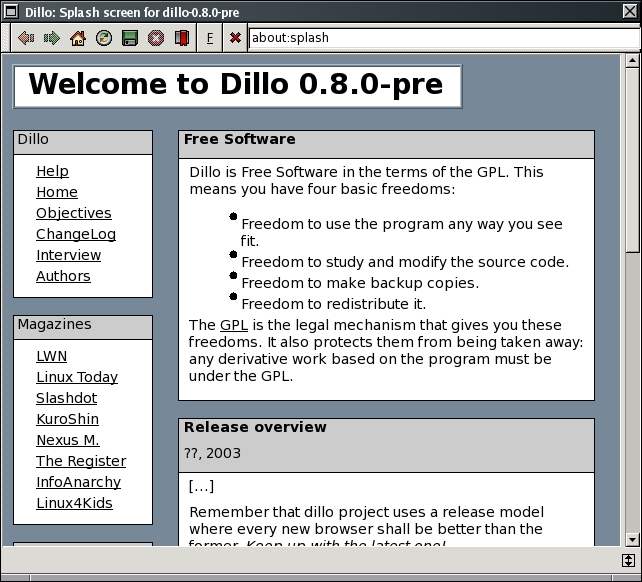This screenshot has width=642, height=582.
Task: Visit The Register link
Action: [x=81, y=461]
